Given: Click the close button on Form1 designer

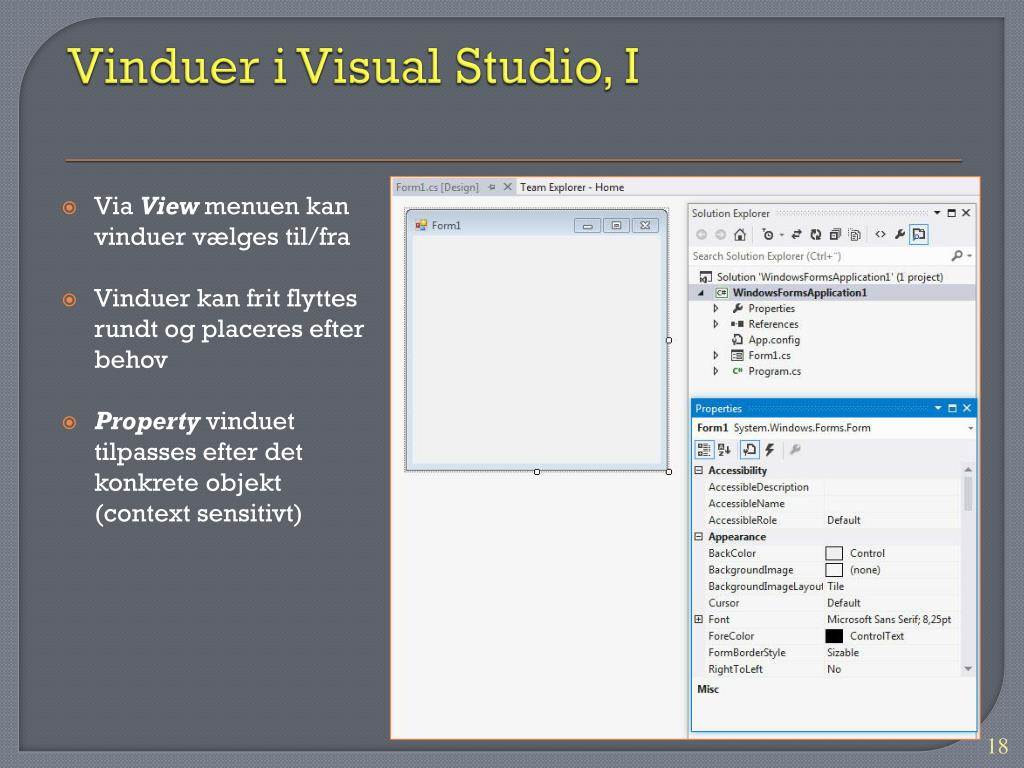Looking at the screenshot, I should coord(645,226).
